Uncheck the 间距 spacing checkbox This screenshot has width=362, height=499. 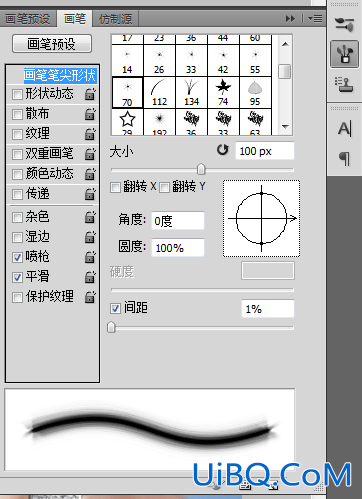coord(115,308)
